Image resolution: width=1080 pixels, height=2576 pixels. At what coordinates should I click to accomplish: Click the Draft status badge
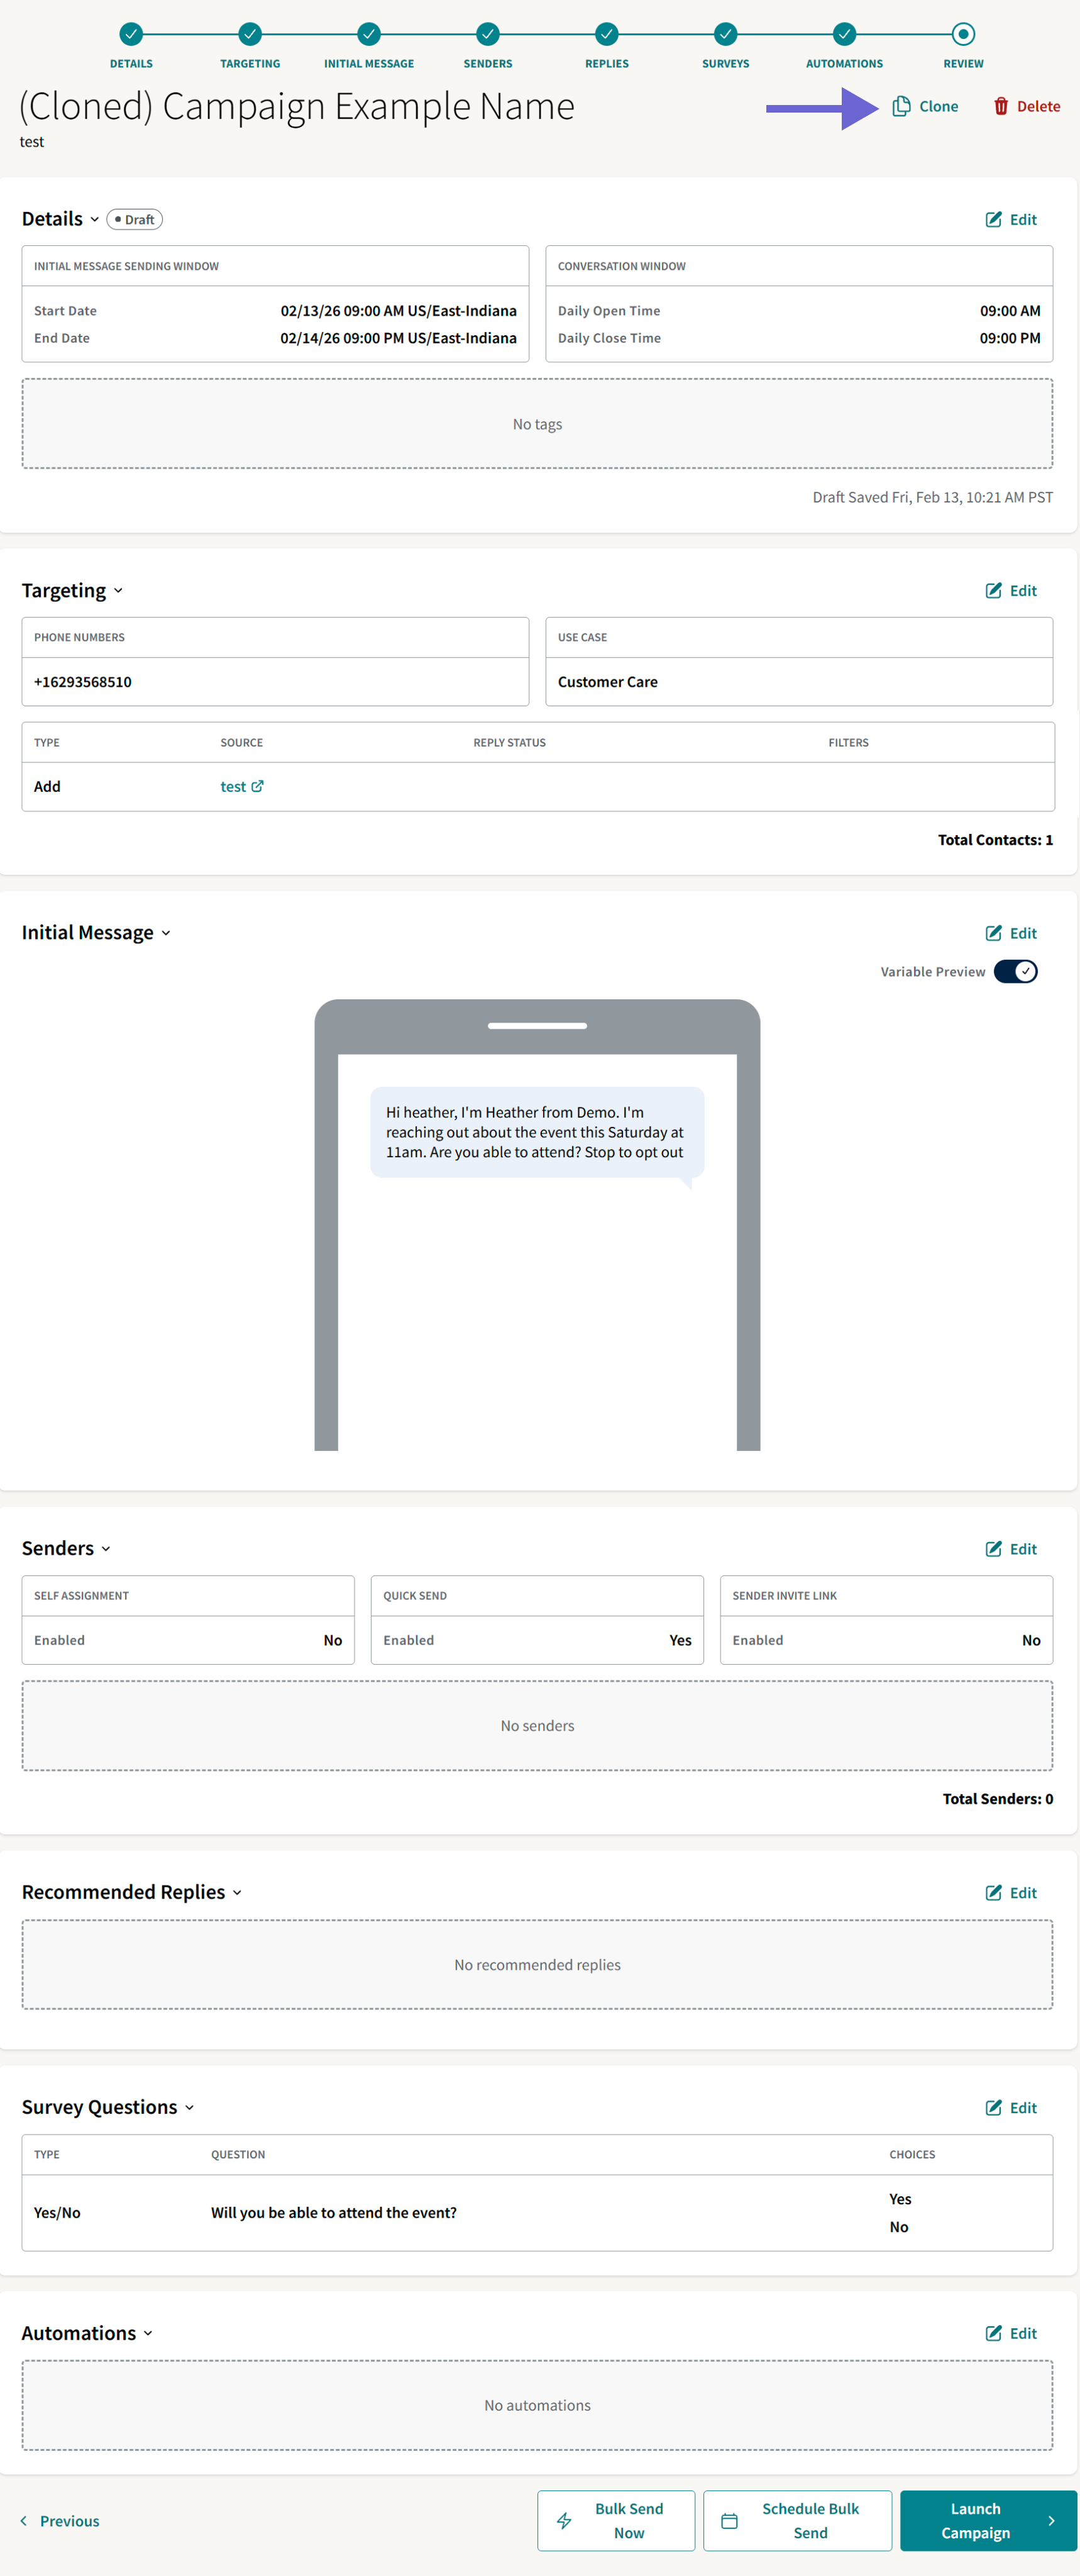coord(135,219)
